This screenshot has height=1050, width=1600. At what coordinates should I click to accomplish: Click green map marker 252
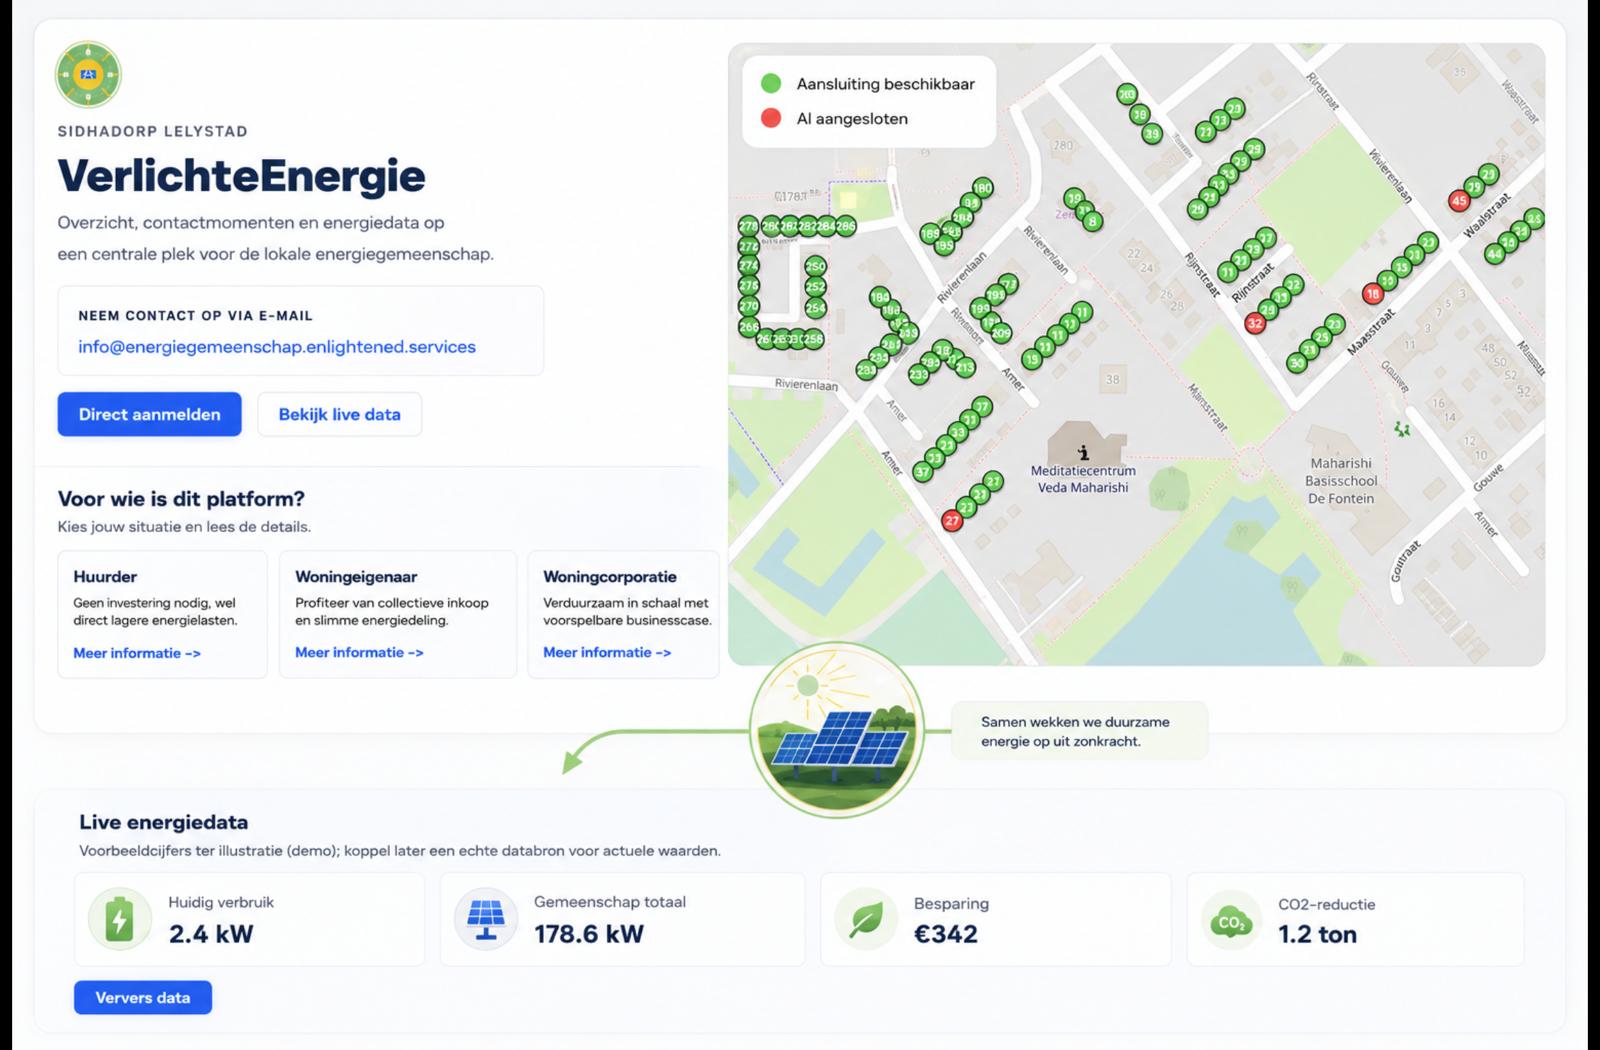(815, 287)
